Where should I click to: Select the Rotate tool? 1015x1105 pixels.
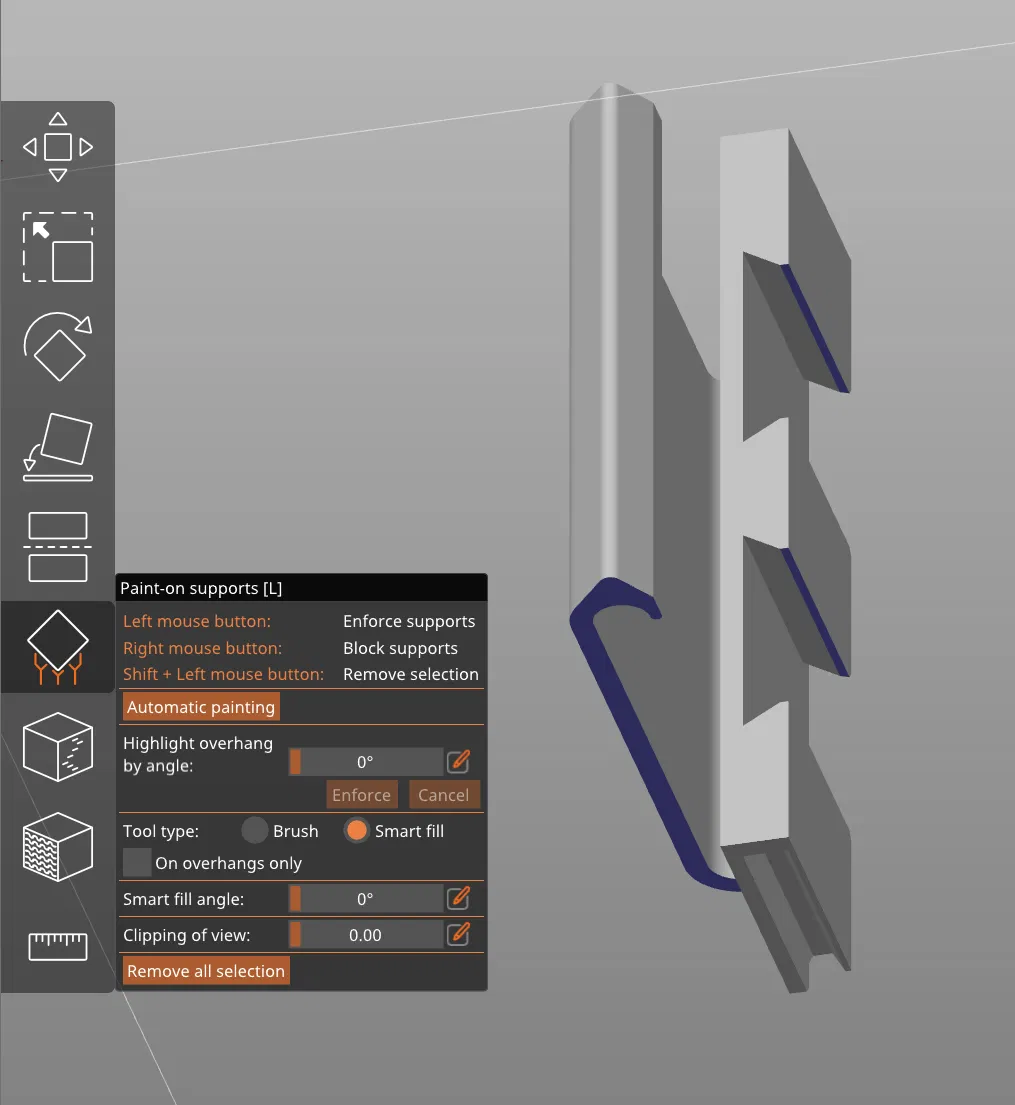coord(58,347)
